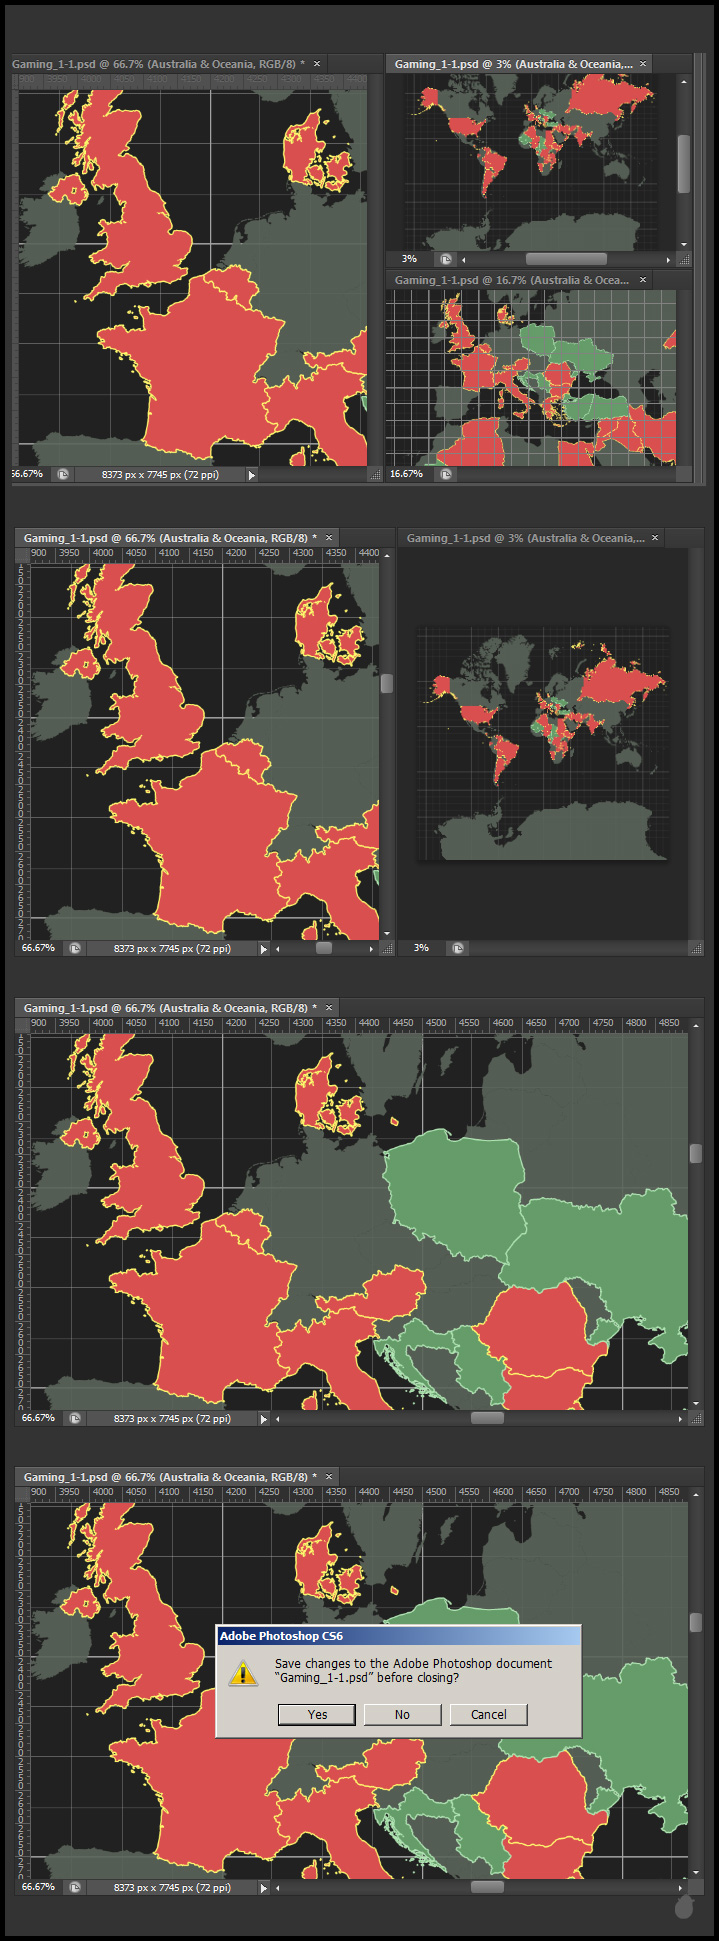Cancel the Adobe Photoshop CS6 dialog
Image resolution: width=719 pixels, height=1941 pixels.
tap(489, 1714)
